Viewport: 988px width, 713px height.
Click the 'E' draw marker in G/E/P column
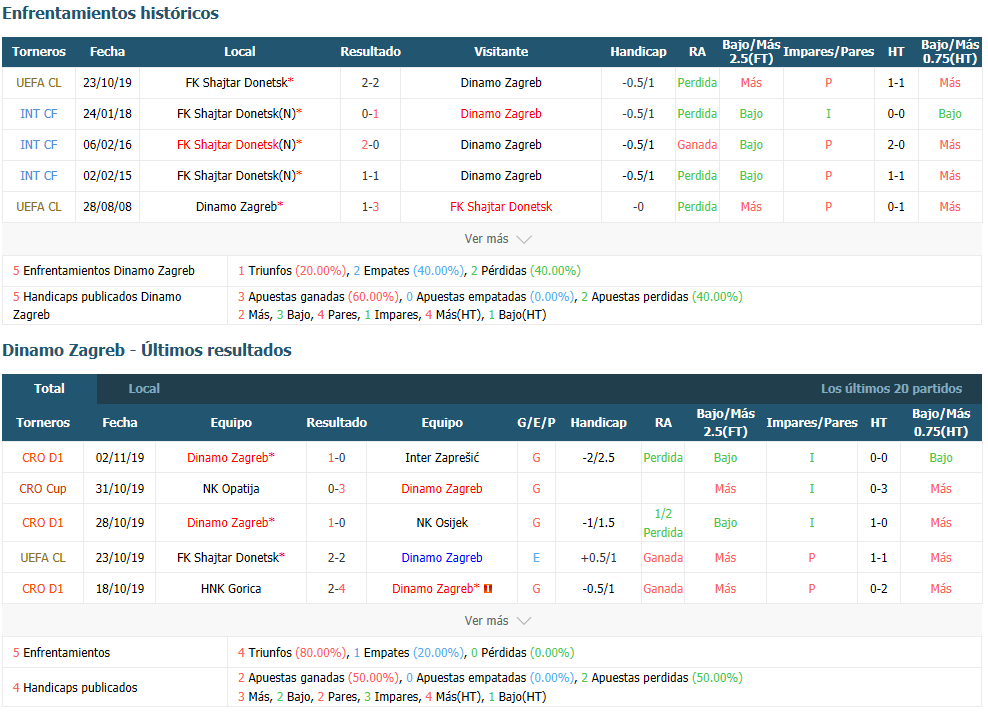[x=536, y=557]
